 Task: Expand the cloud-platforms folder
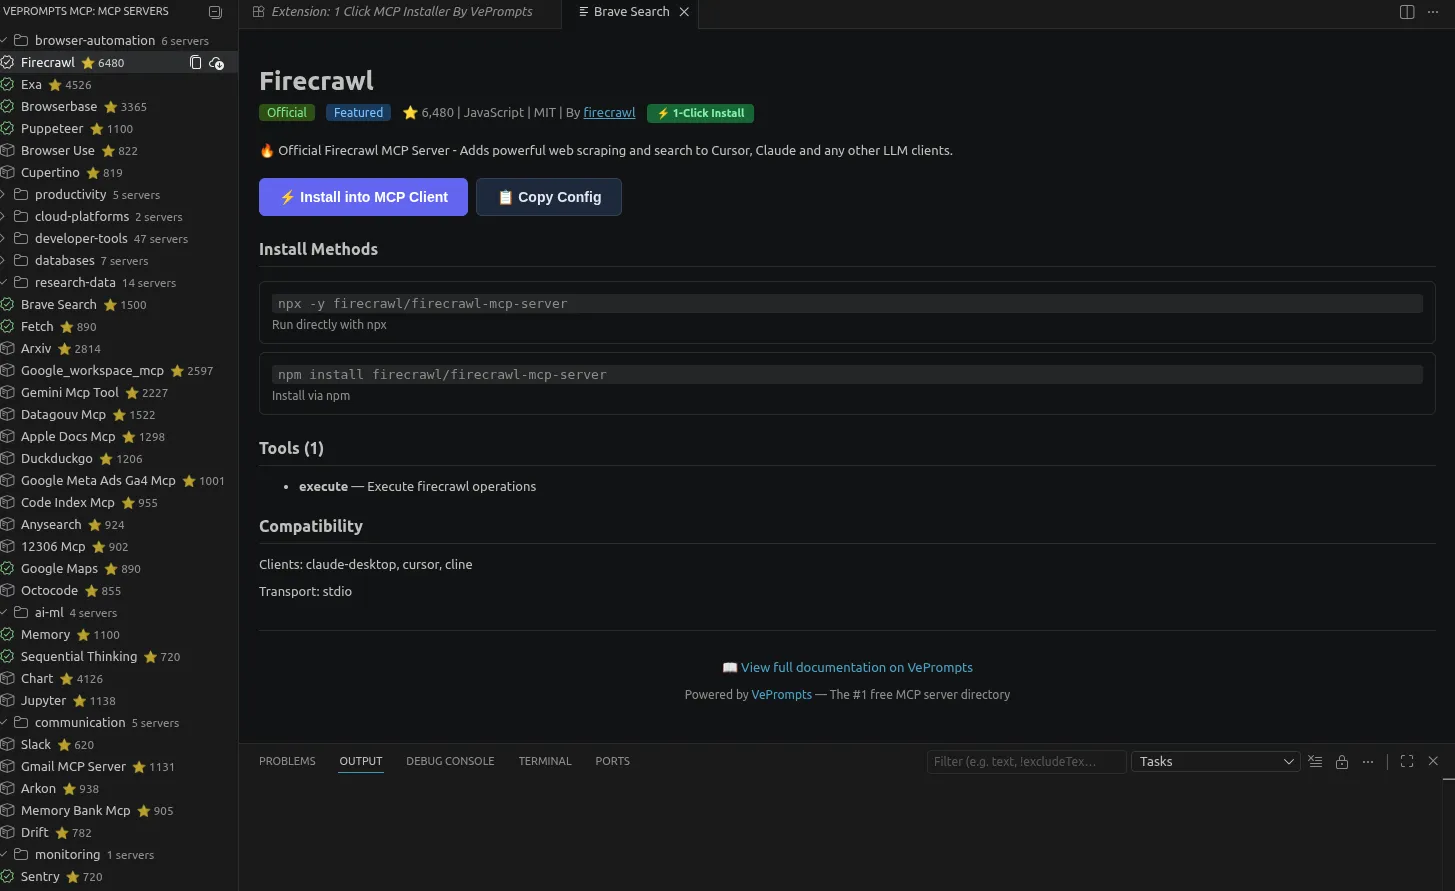pyautogui.click(x=119, y=217)
